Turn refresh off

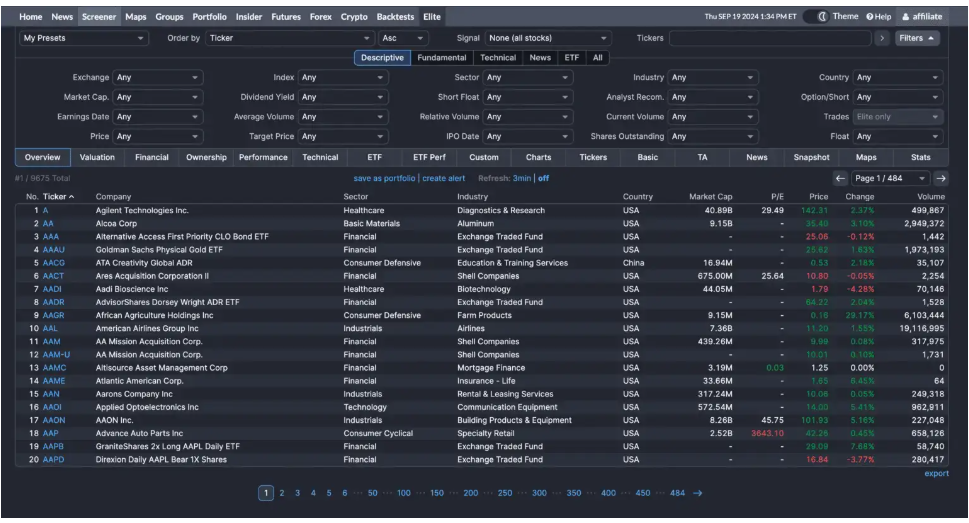pyautogui.click(x=543, y=178)
